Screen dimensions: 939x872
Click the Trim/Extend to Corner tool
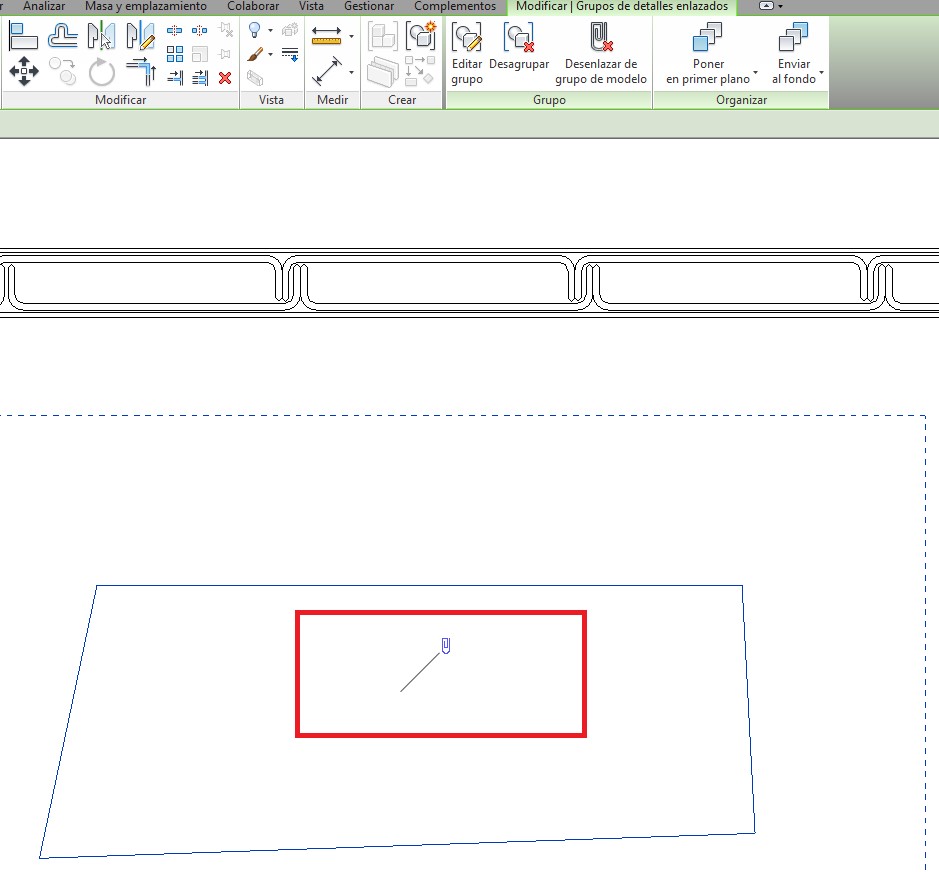141,71
